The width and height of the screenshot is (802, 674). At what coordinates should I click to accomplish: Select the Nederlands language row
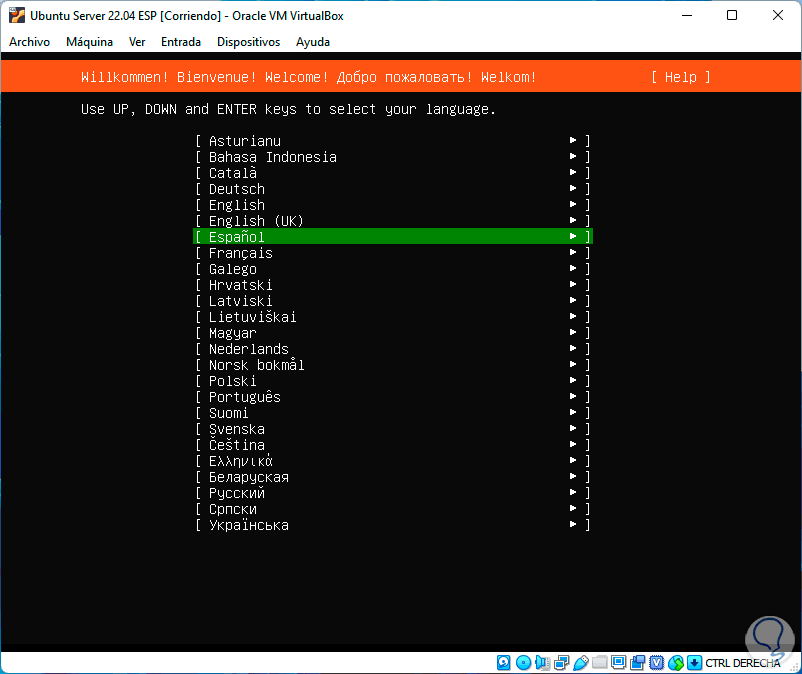click(x=393, y=349)
